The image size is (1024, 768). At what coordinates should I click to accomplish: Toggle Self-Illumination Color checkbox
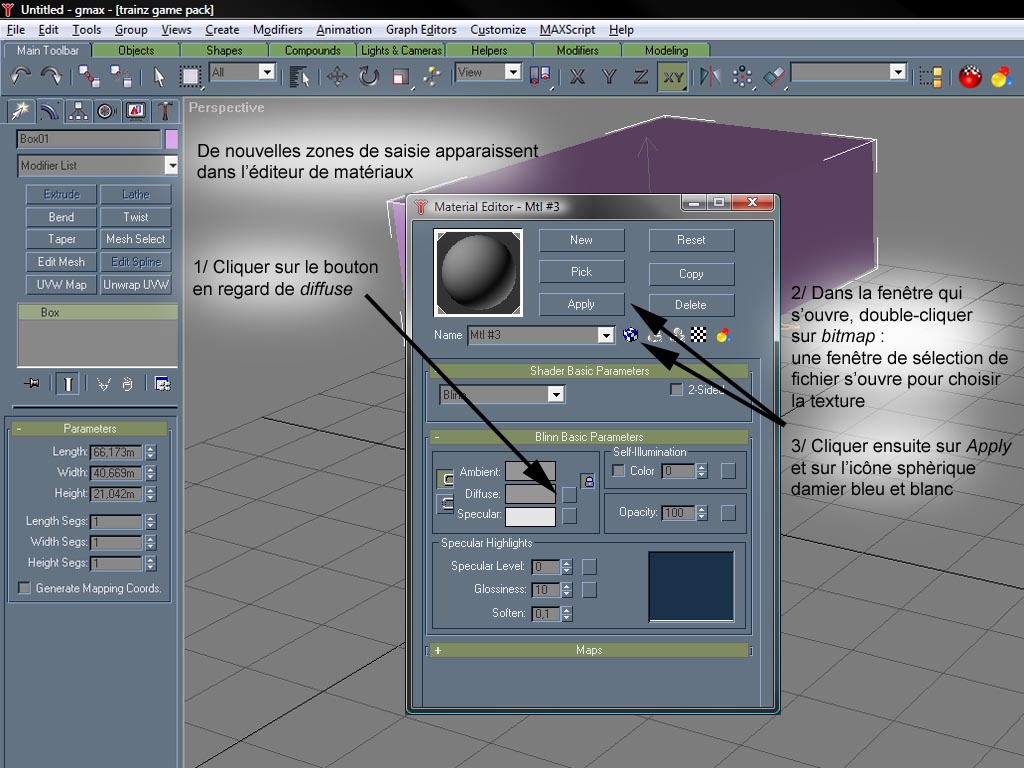(x=618, y=471)
